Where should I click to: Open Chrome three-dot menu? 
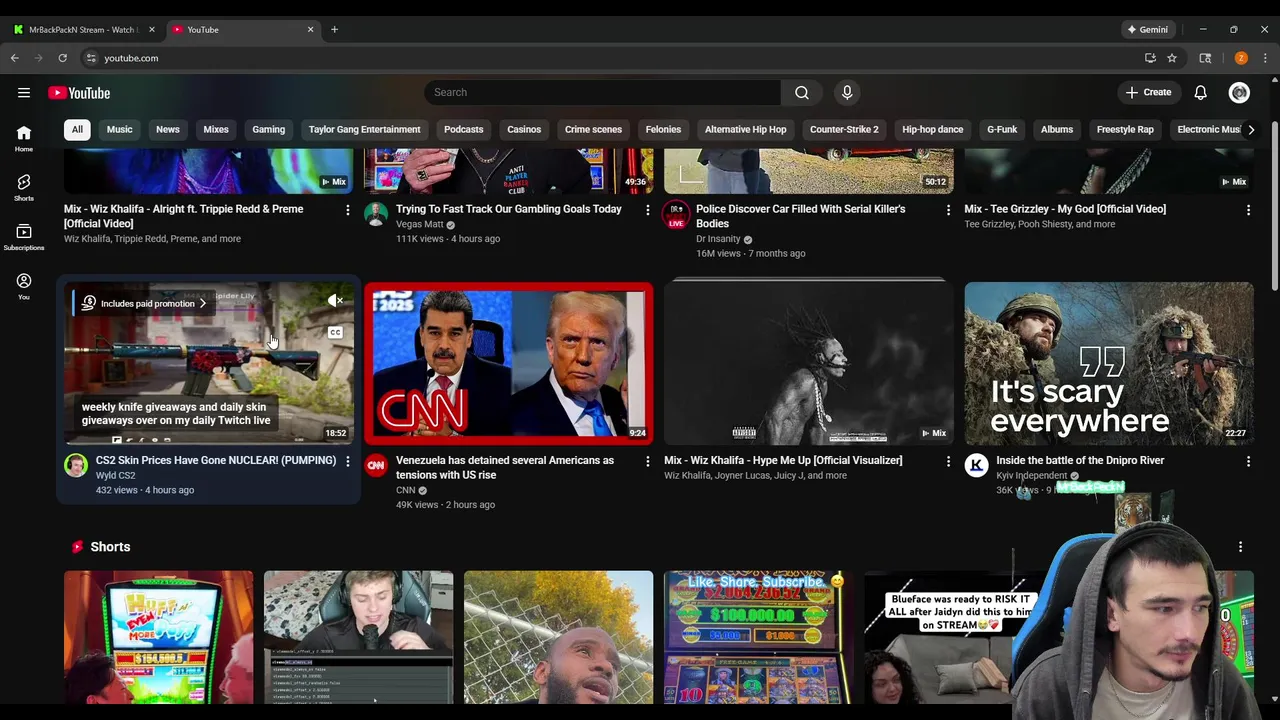(1265, 58)
